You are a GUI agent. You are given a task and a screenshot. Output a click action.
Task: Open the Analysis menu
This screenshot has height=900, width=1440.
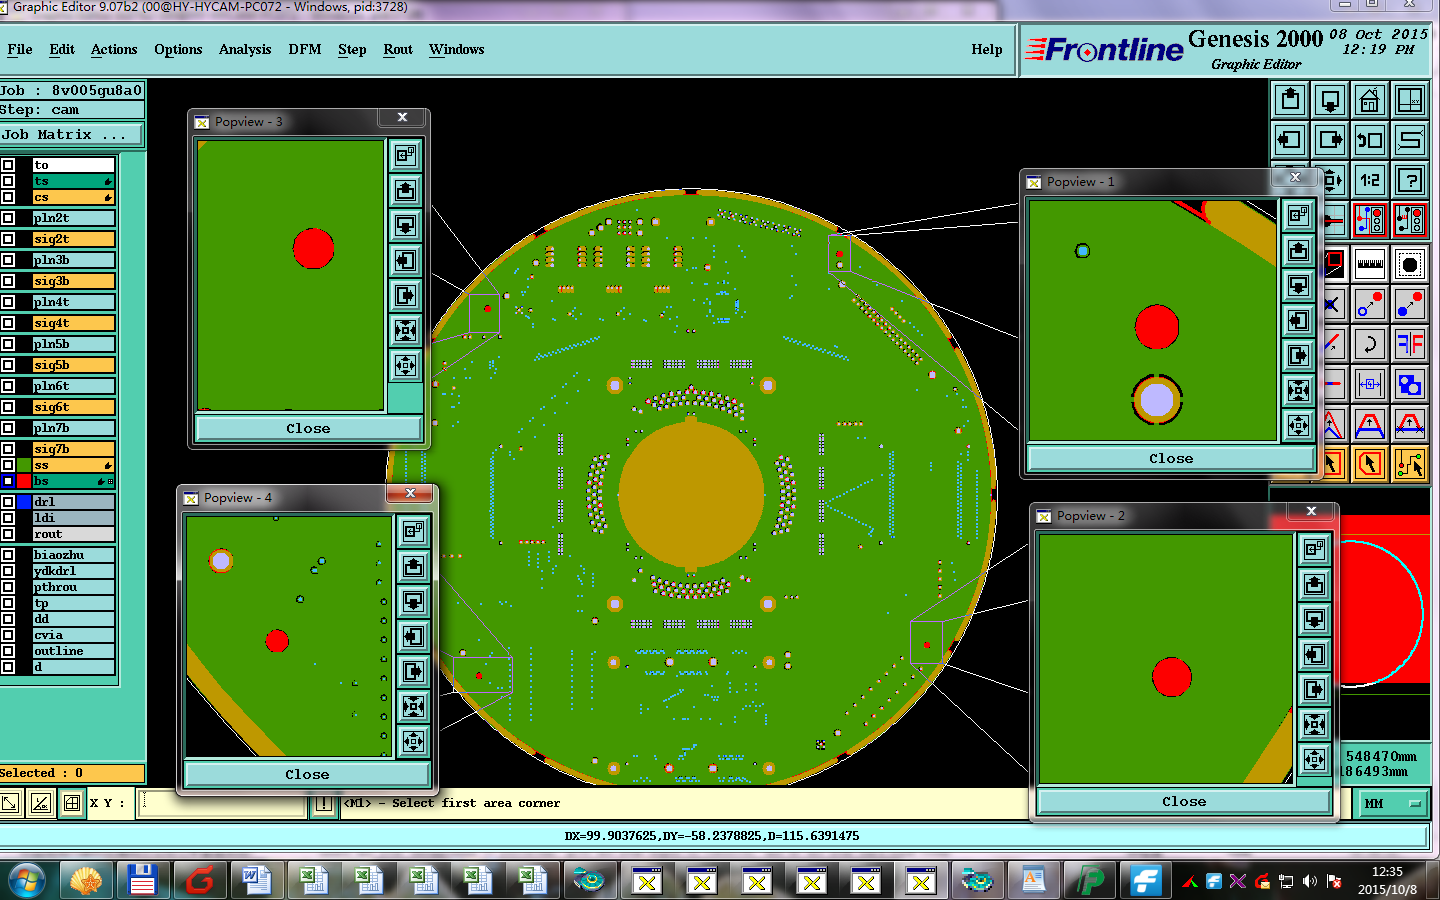pyautogui.click(x=245, y=49)
